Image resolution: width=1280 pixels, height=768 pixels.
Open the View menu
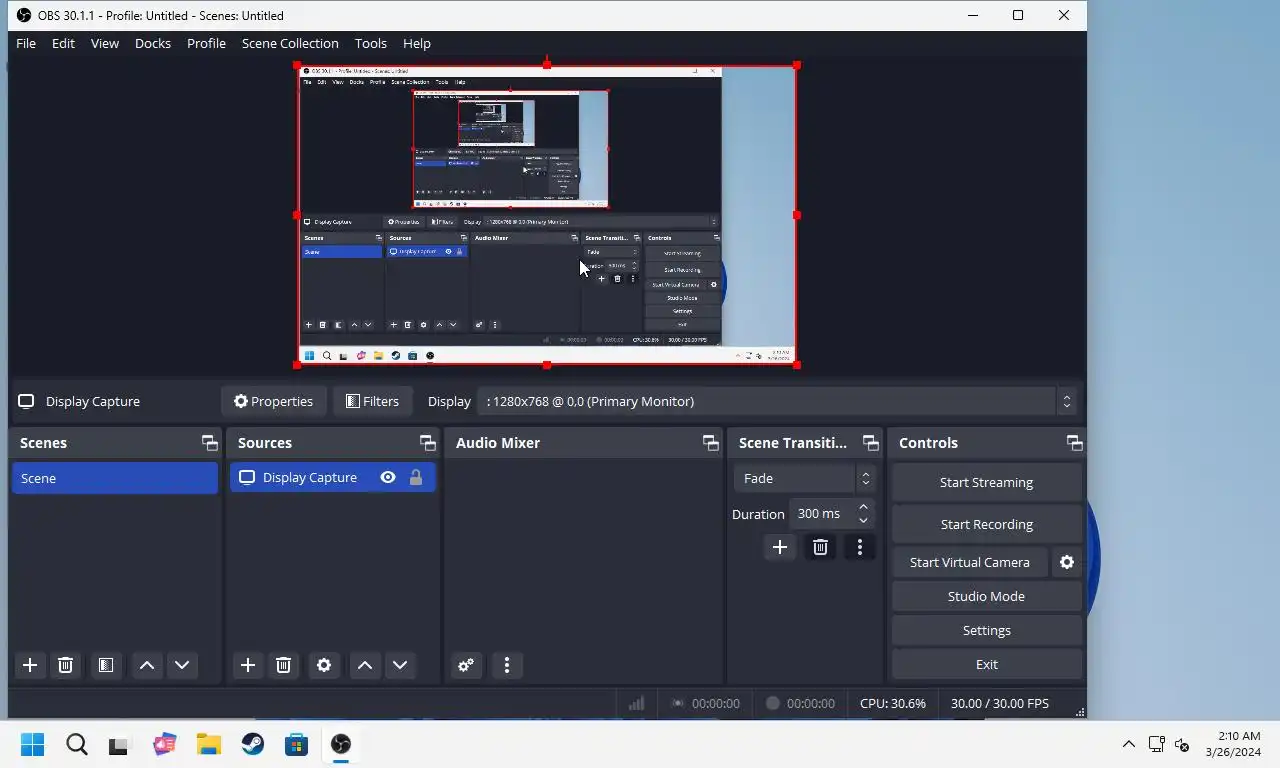point(105,43)
